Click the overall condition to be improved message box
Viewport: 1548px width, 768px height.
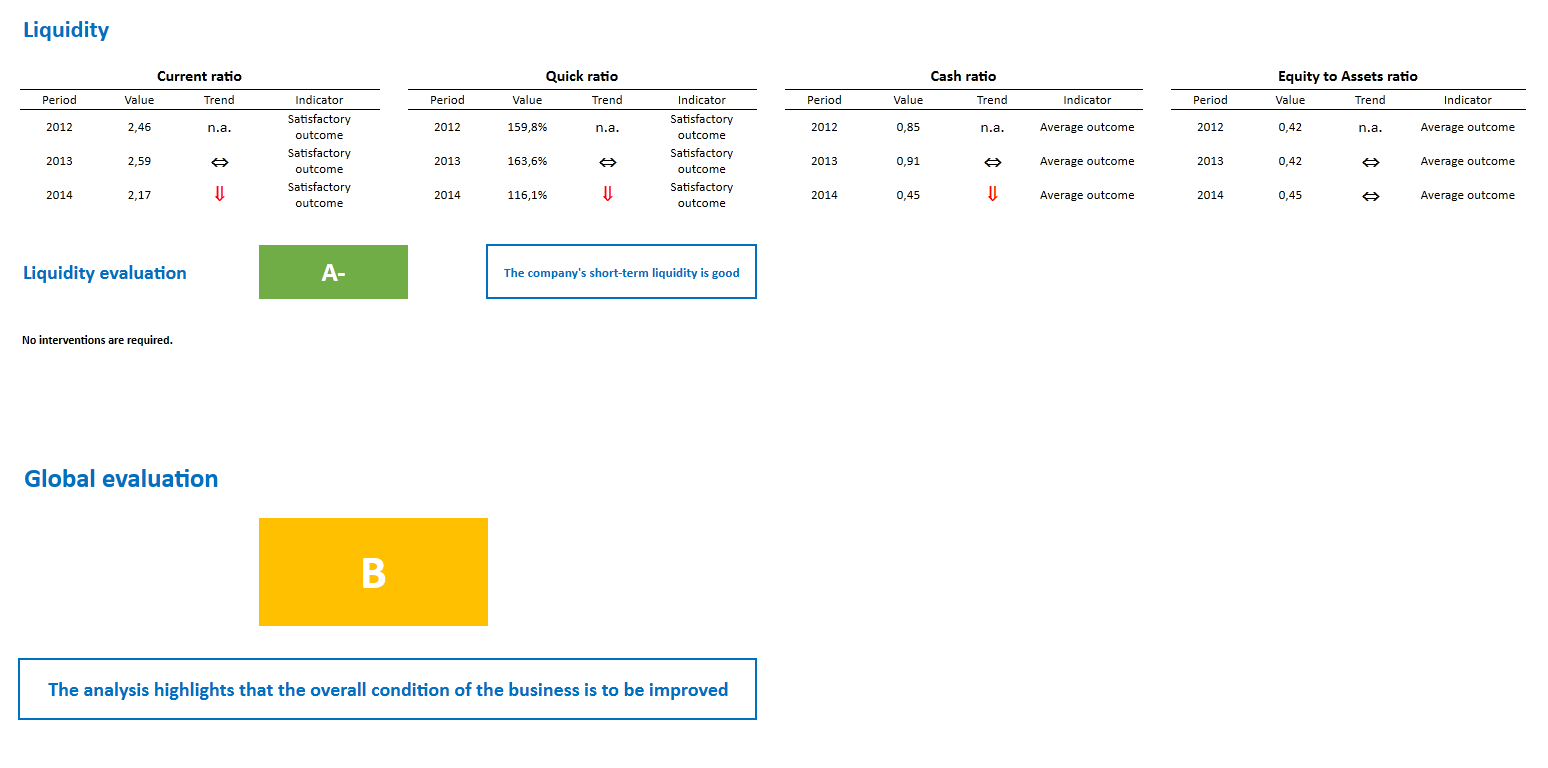387,689
